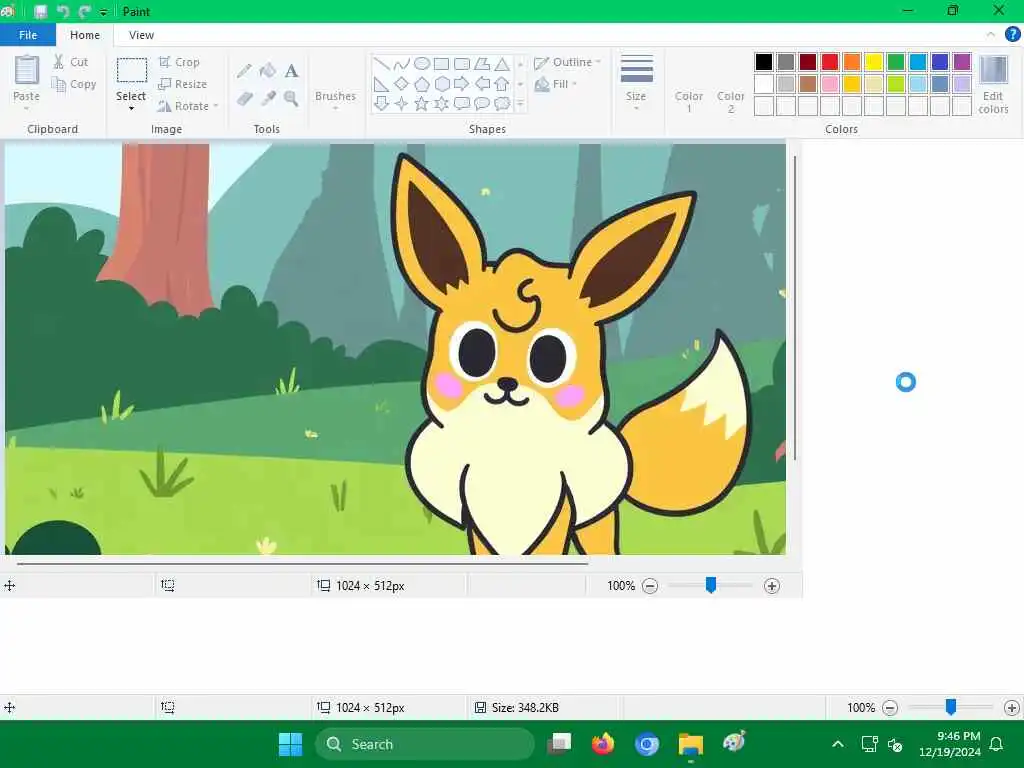Image resolution: width=1024 pixels, height=768 pixels.
Task: Show hidden system tray icons
Action: [x=838, y=744]
